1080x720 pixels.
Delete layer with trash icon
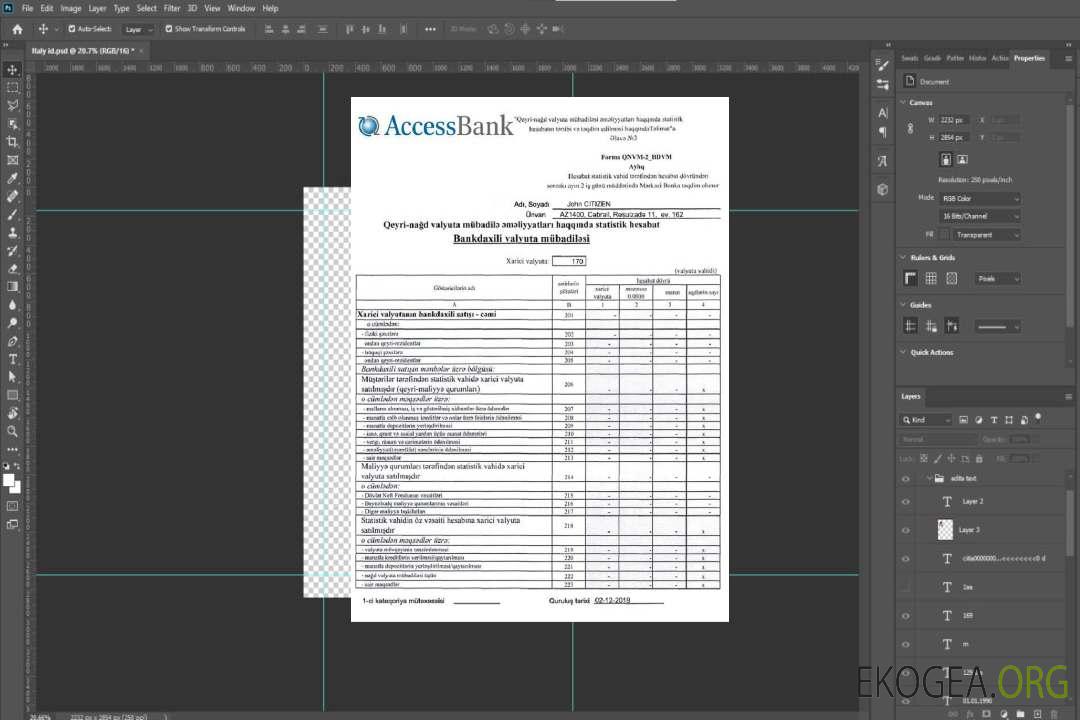(1054, 714)
